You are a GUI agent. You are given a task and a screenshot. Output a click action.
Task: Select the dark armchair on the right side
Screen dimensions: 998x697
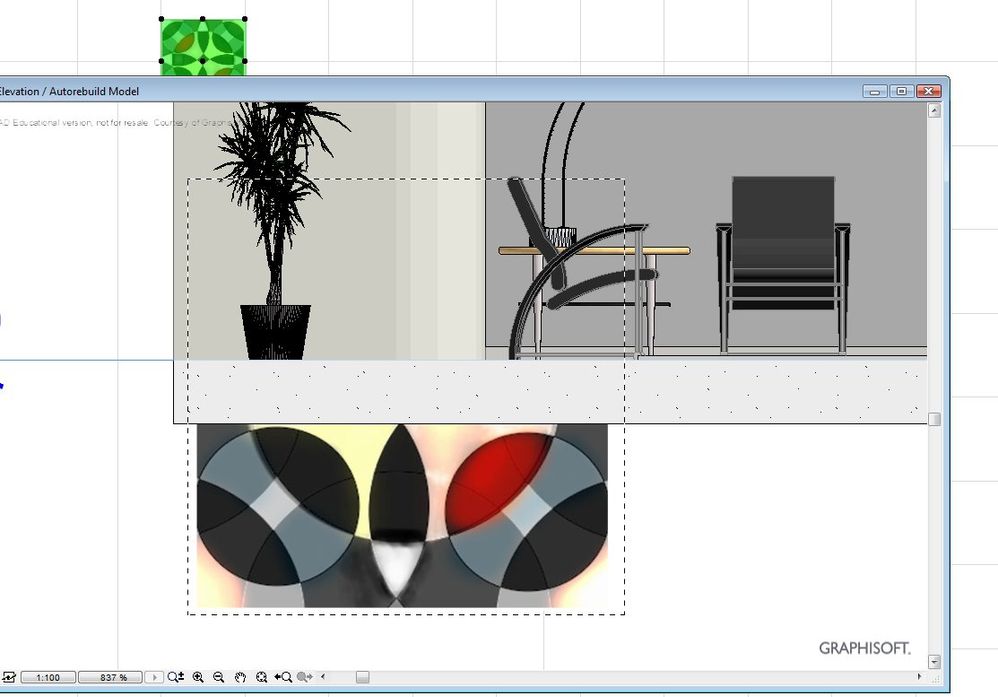click(x=783, y=264)
